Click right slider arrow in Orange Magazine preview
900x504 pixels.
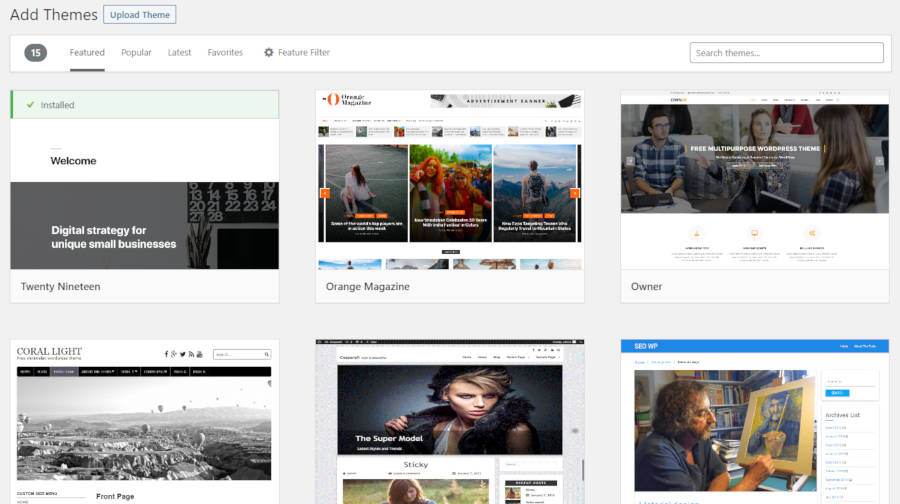(575, 193)
